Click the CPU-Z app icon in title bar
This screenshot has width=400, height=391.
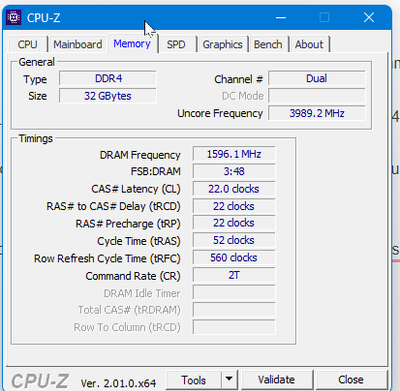click(x=13, y=17)
